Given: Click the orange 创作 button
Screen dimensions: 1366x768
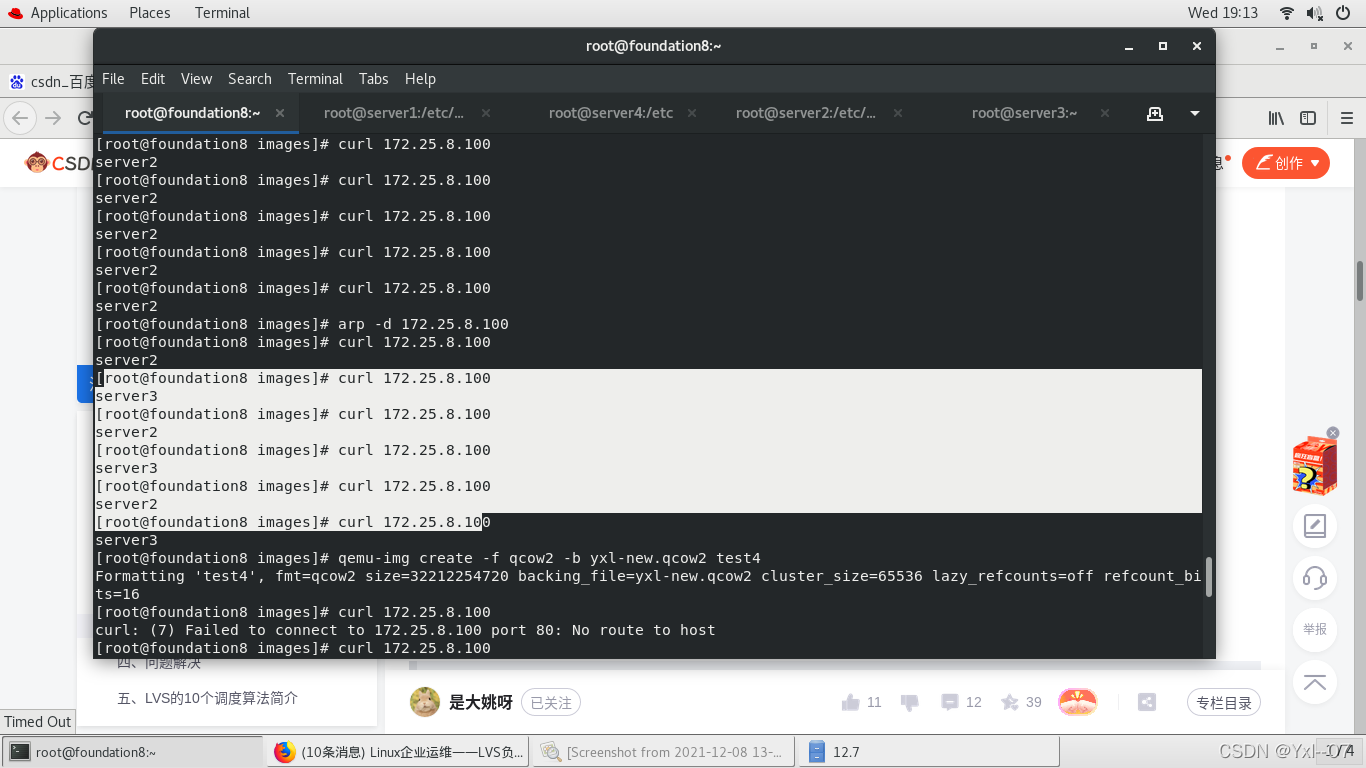Looking at the screenshot, I should [x=1285, y=163].
